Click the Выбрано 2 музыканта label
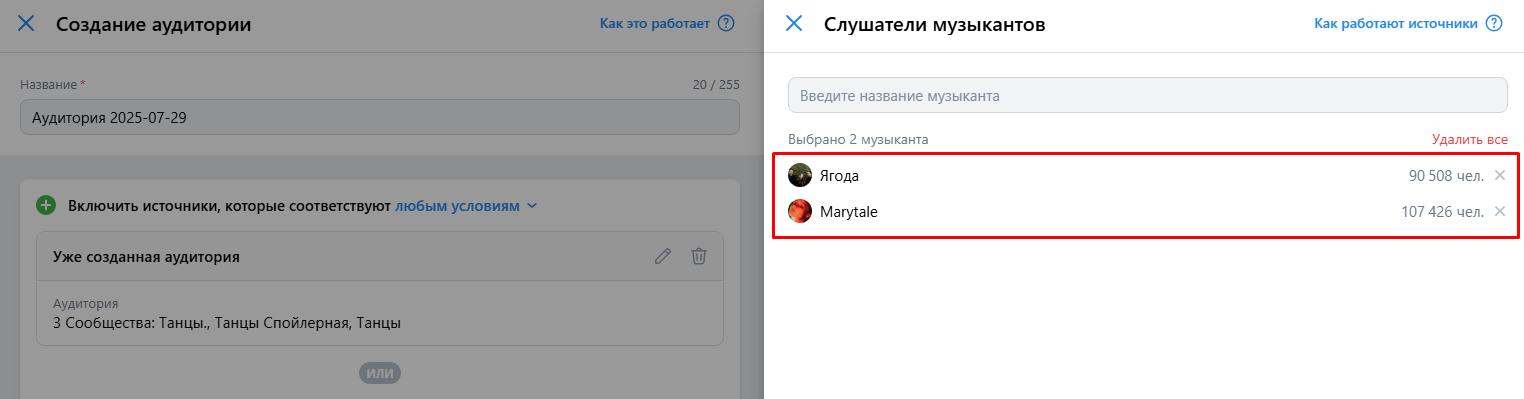 pyautogui.click(x=858, y=140)
